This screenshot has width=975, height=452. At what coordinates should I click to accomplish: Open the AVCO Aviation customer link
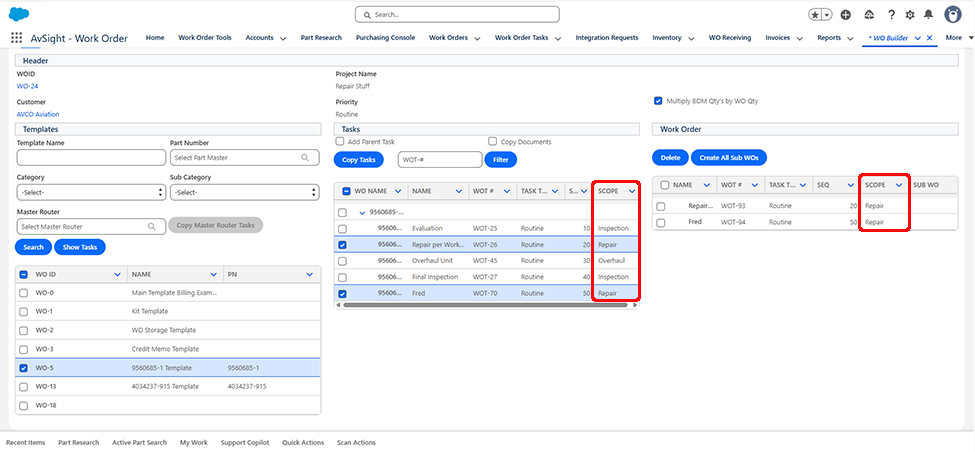click(38, 114)
